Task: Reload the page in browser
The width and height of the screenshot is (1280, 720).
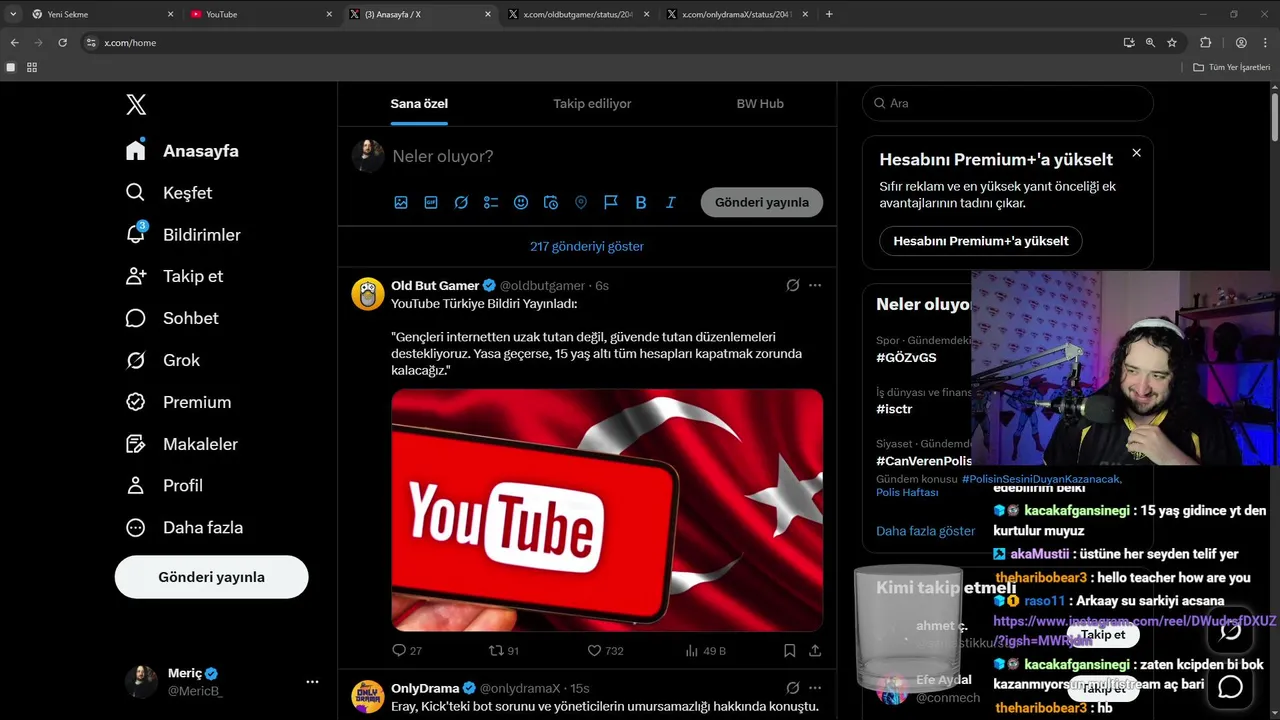Action: coord(62,43)
